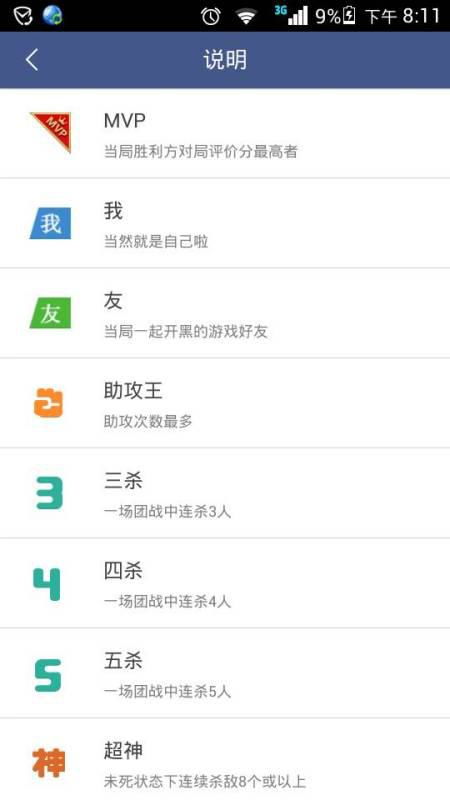Click the orange 神 icon

coord(49,763)
